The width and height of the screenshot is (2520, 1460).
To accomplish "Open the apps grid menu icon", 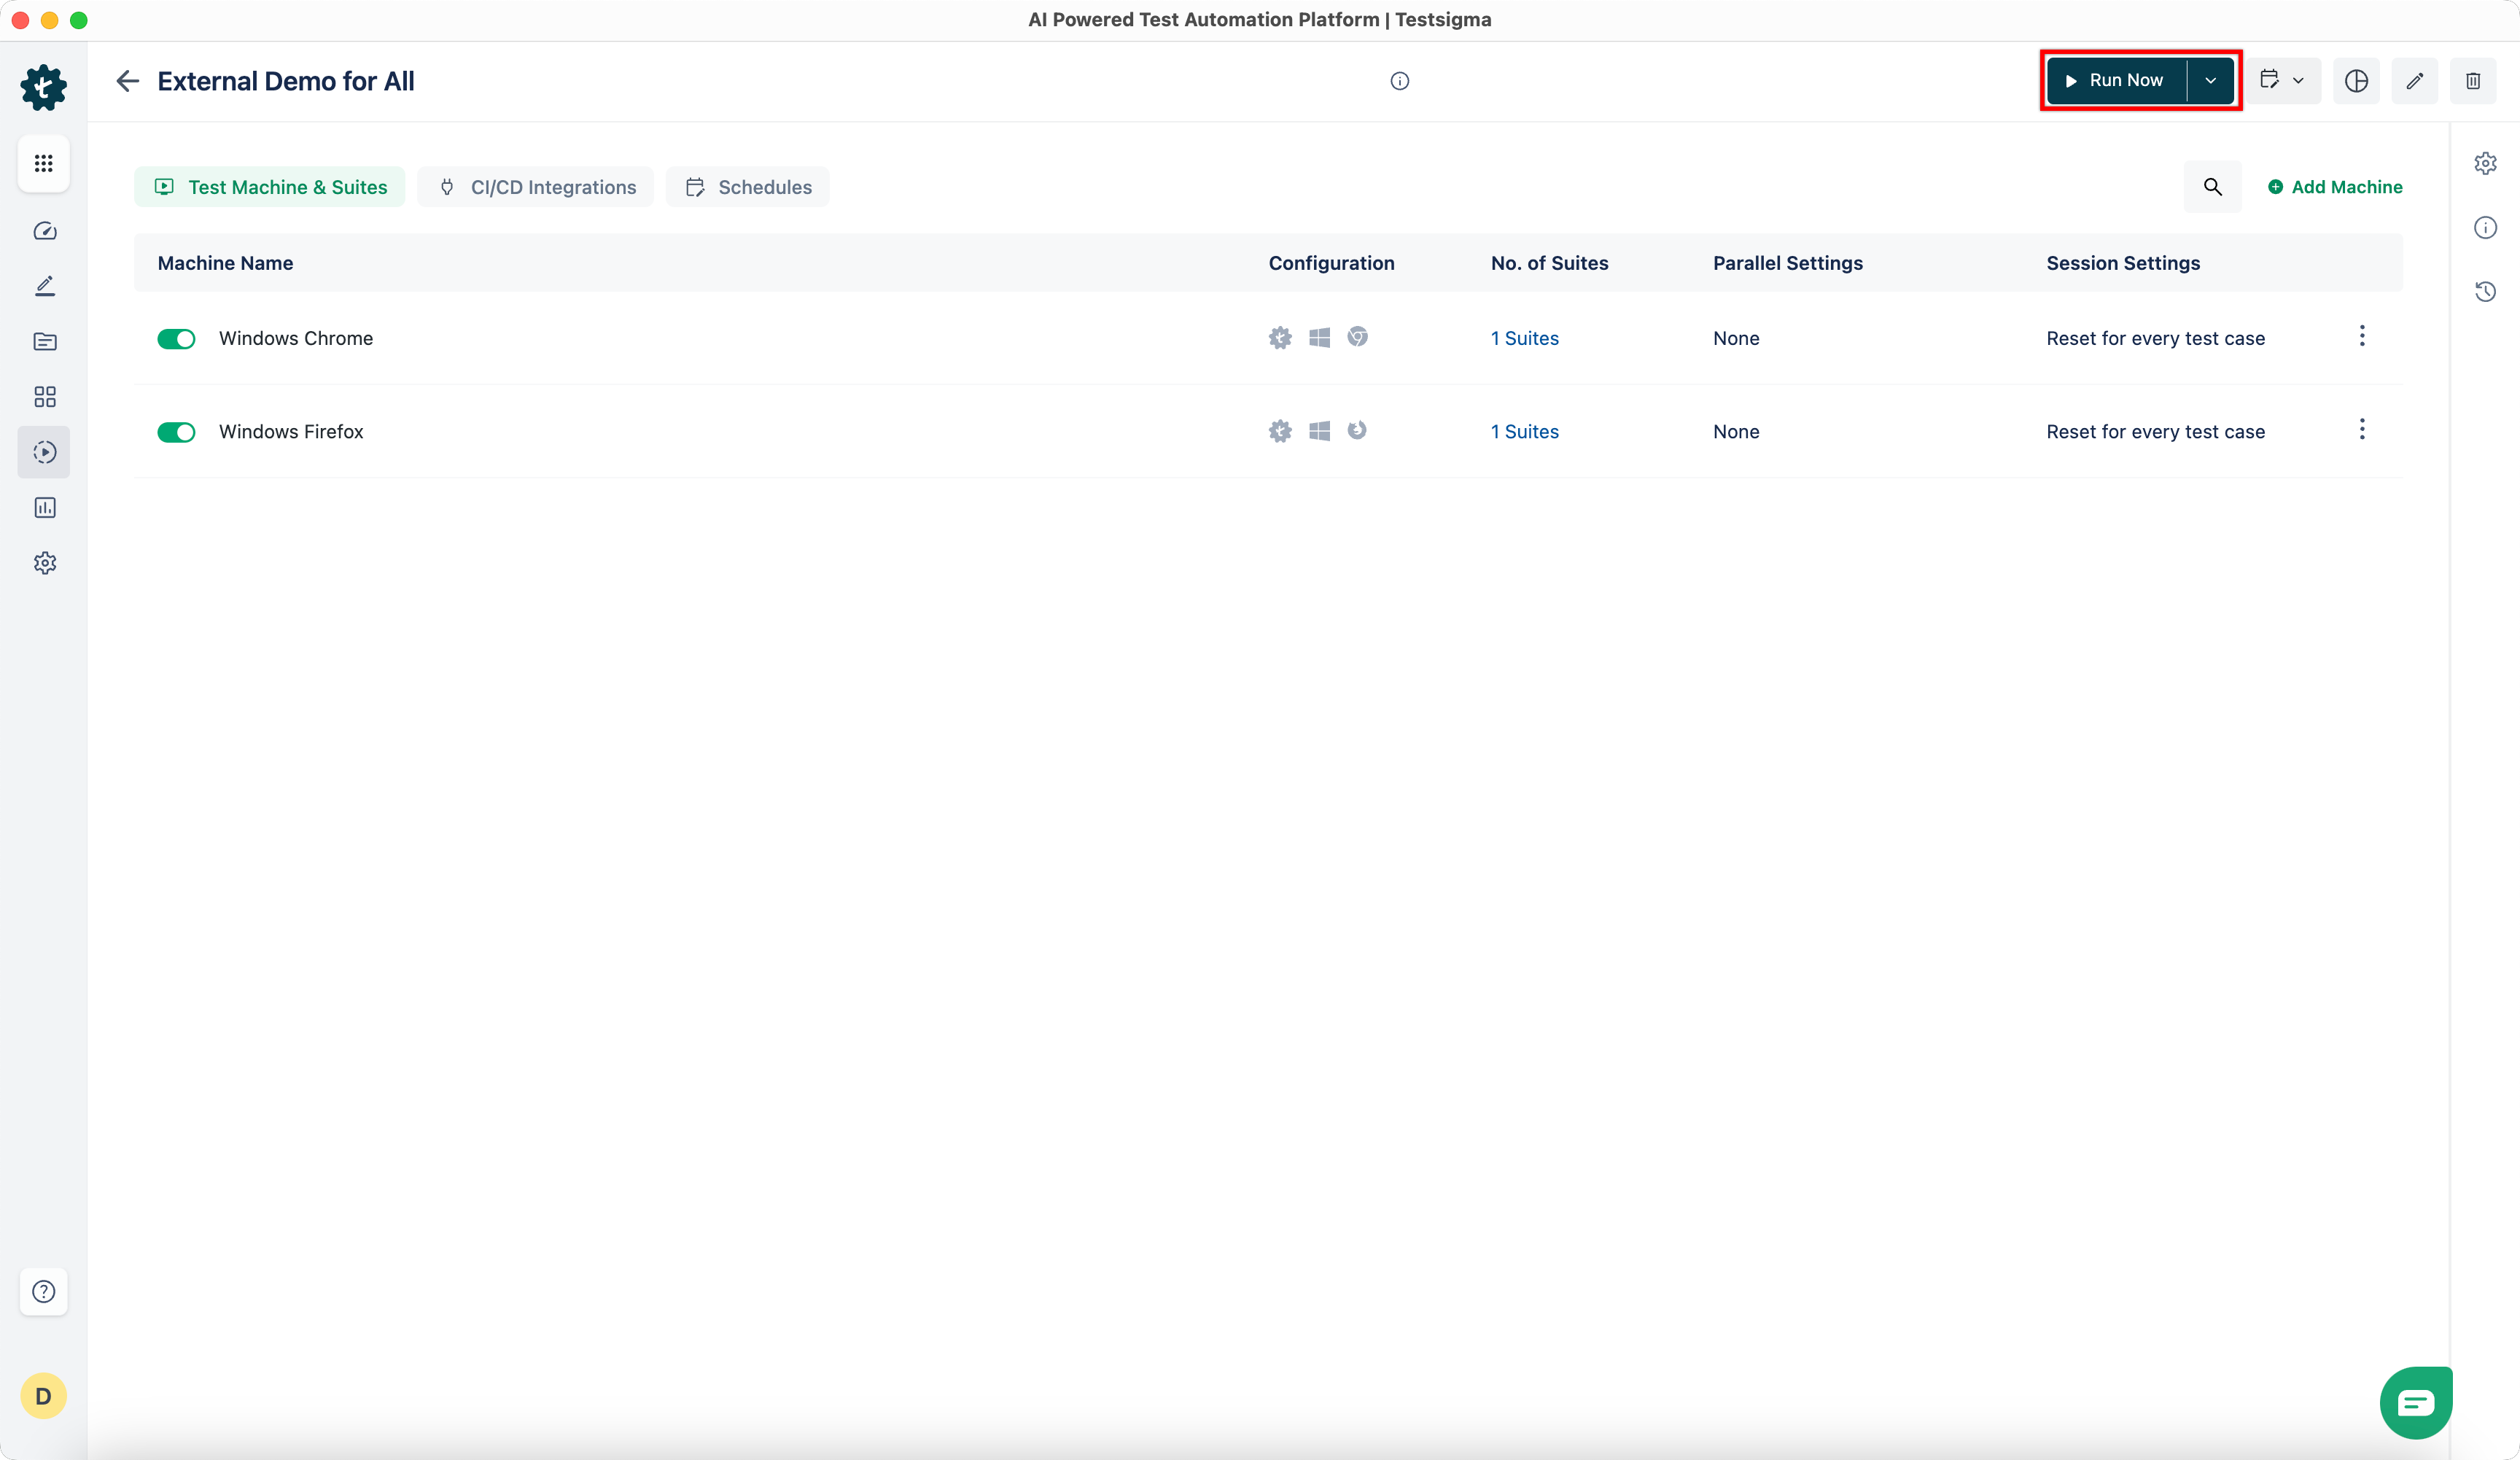I will click(x=43, y=163).
